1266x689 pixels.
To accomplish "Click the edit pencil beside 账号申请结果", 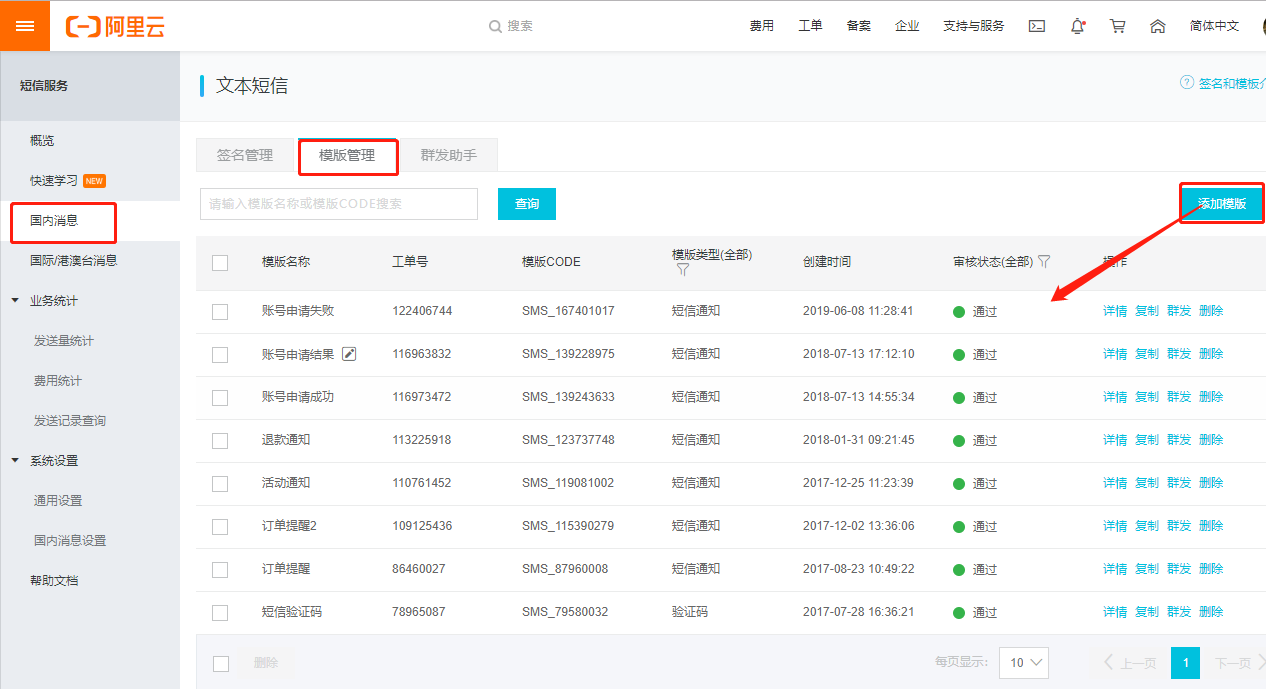I will (x=349, y=353).
